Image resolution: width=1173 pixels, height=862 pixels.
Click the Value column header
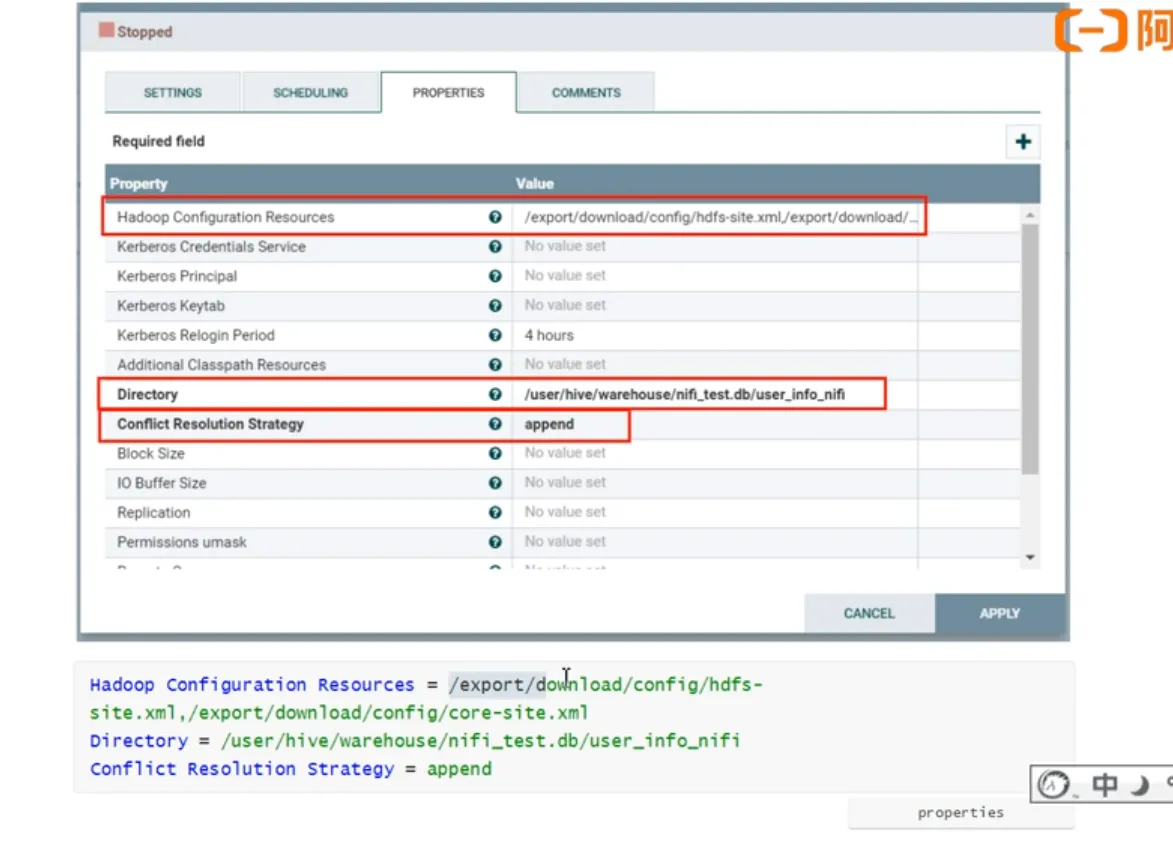[x=534, y=184]
